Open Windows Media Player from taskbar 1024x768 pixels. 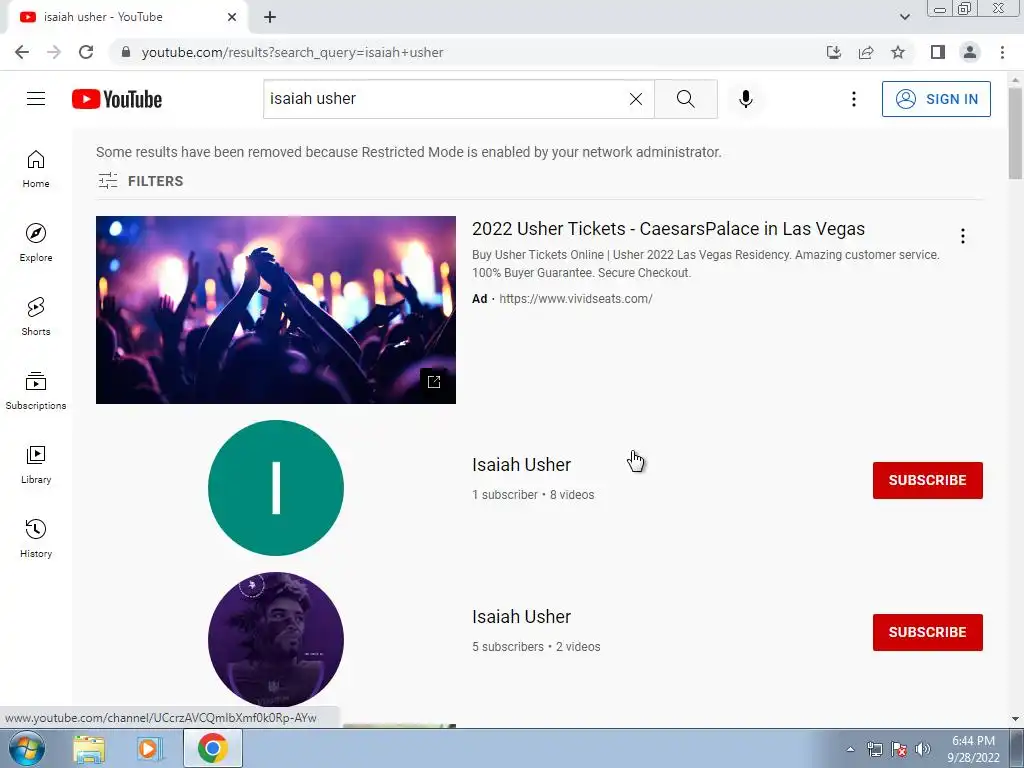pyautogui.click(x=149, y=749)
